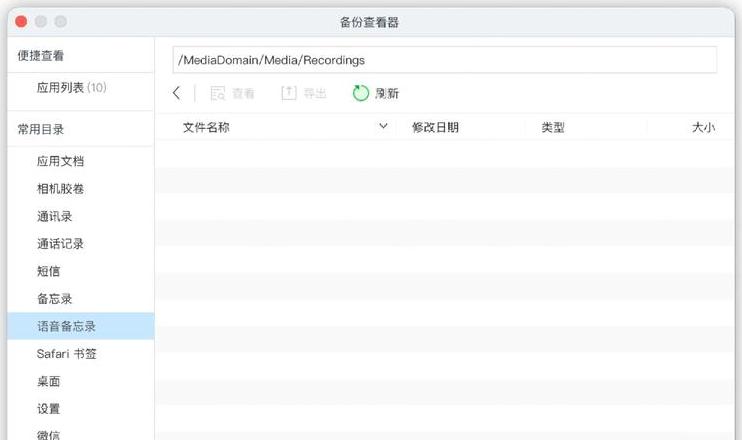This screenshot has height=440, width=742.
Task: Open 通话记录 in the sidebar
Action: pyautogui.click(x=61, y=244)
